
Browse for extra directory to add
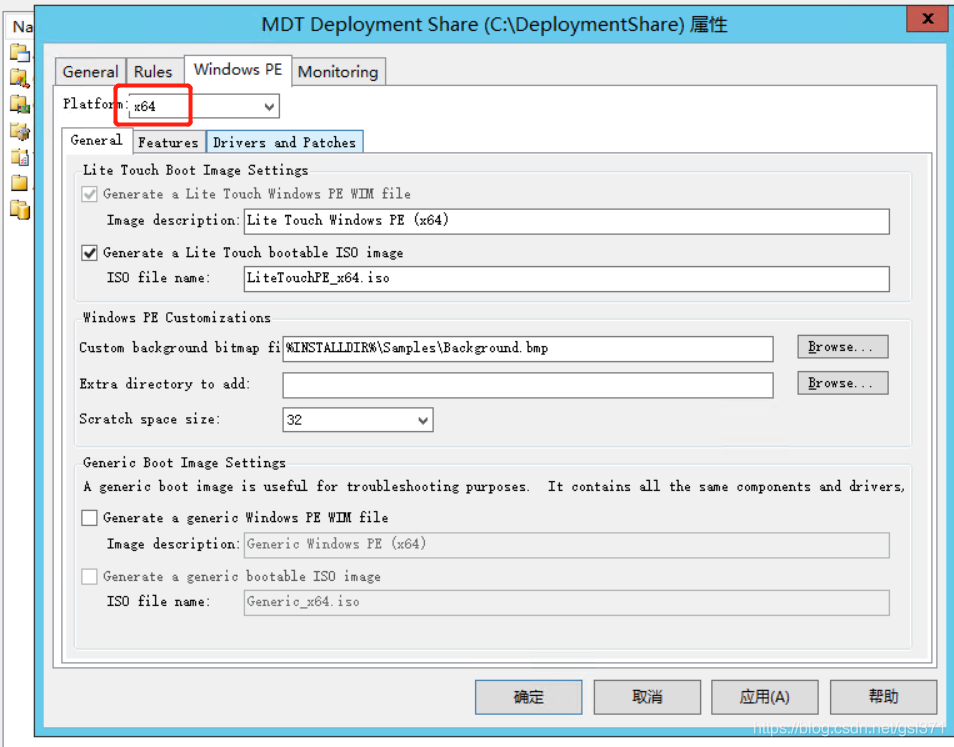pyautogui.click(x=843, y=383)
